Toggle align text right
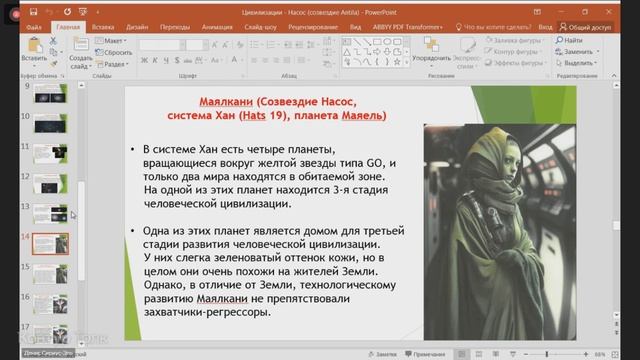This screenshot has width=640, height=360. (276, 60)
